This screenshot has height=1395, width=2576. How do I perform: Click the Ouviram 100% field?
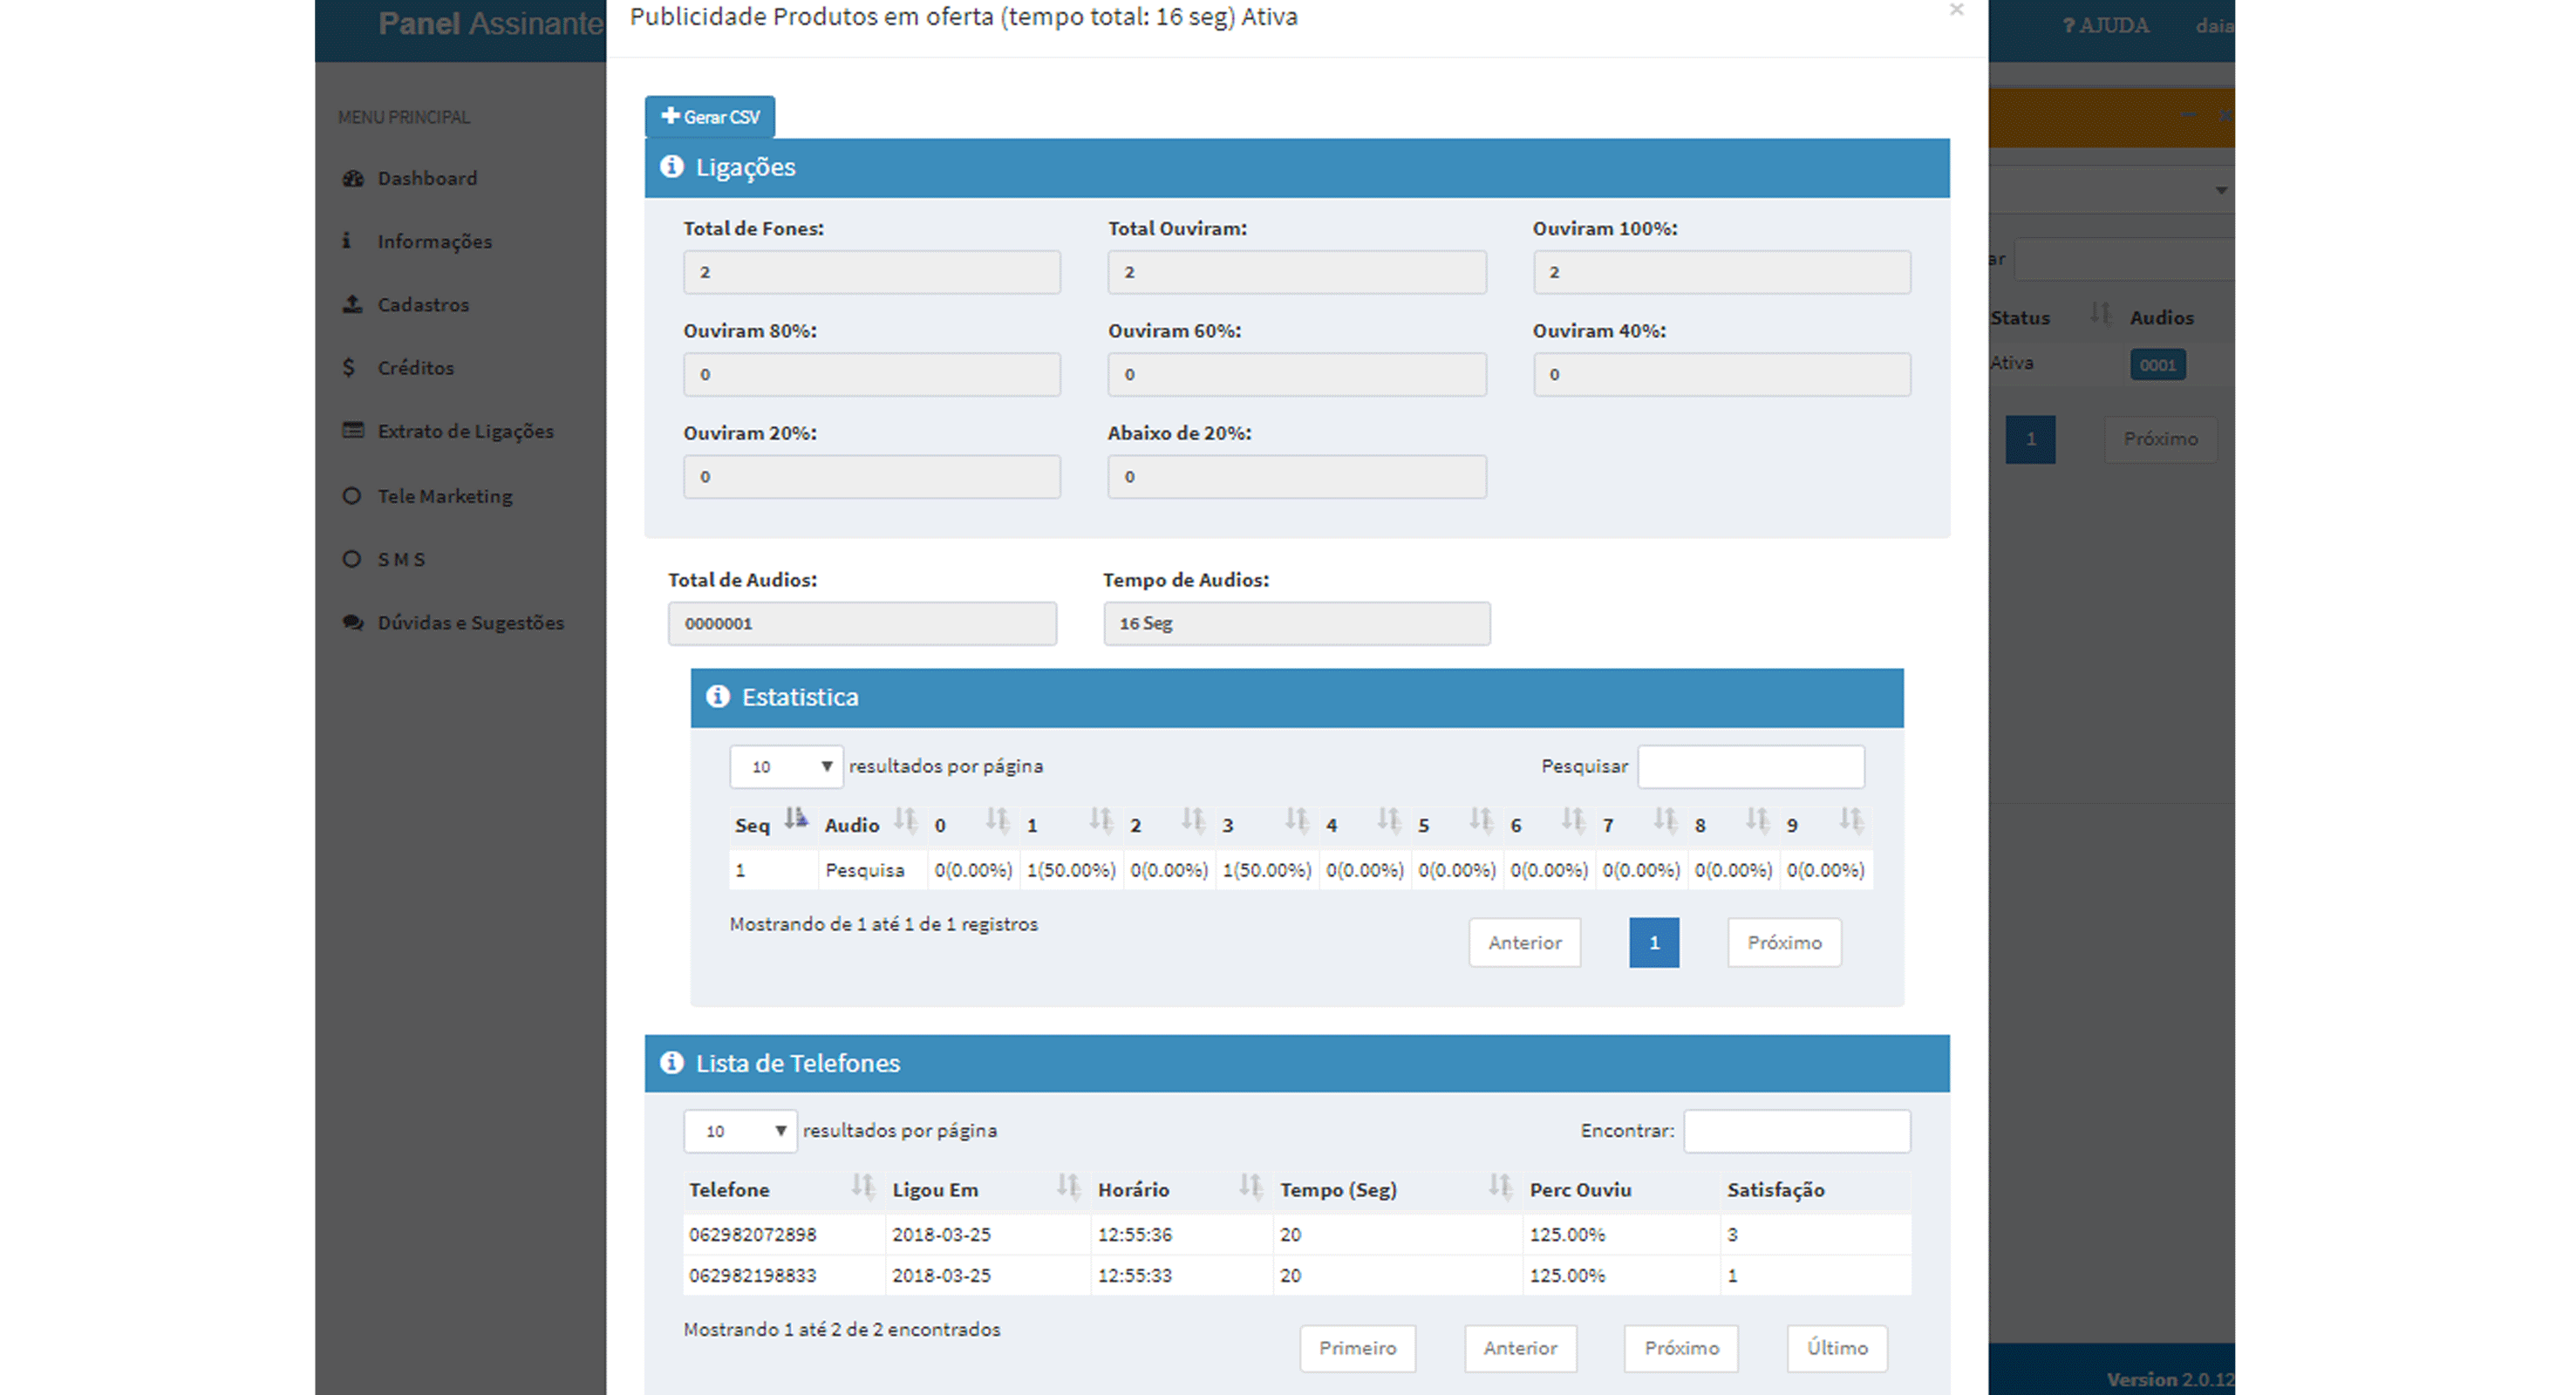pyautogui.click(x=1721, y=272)
